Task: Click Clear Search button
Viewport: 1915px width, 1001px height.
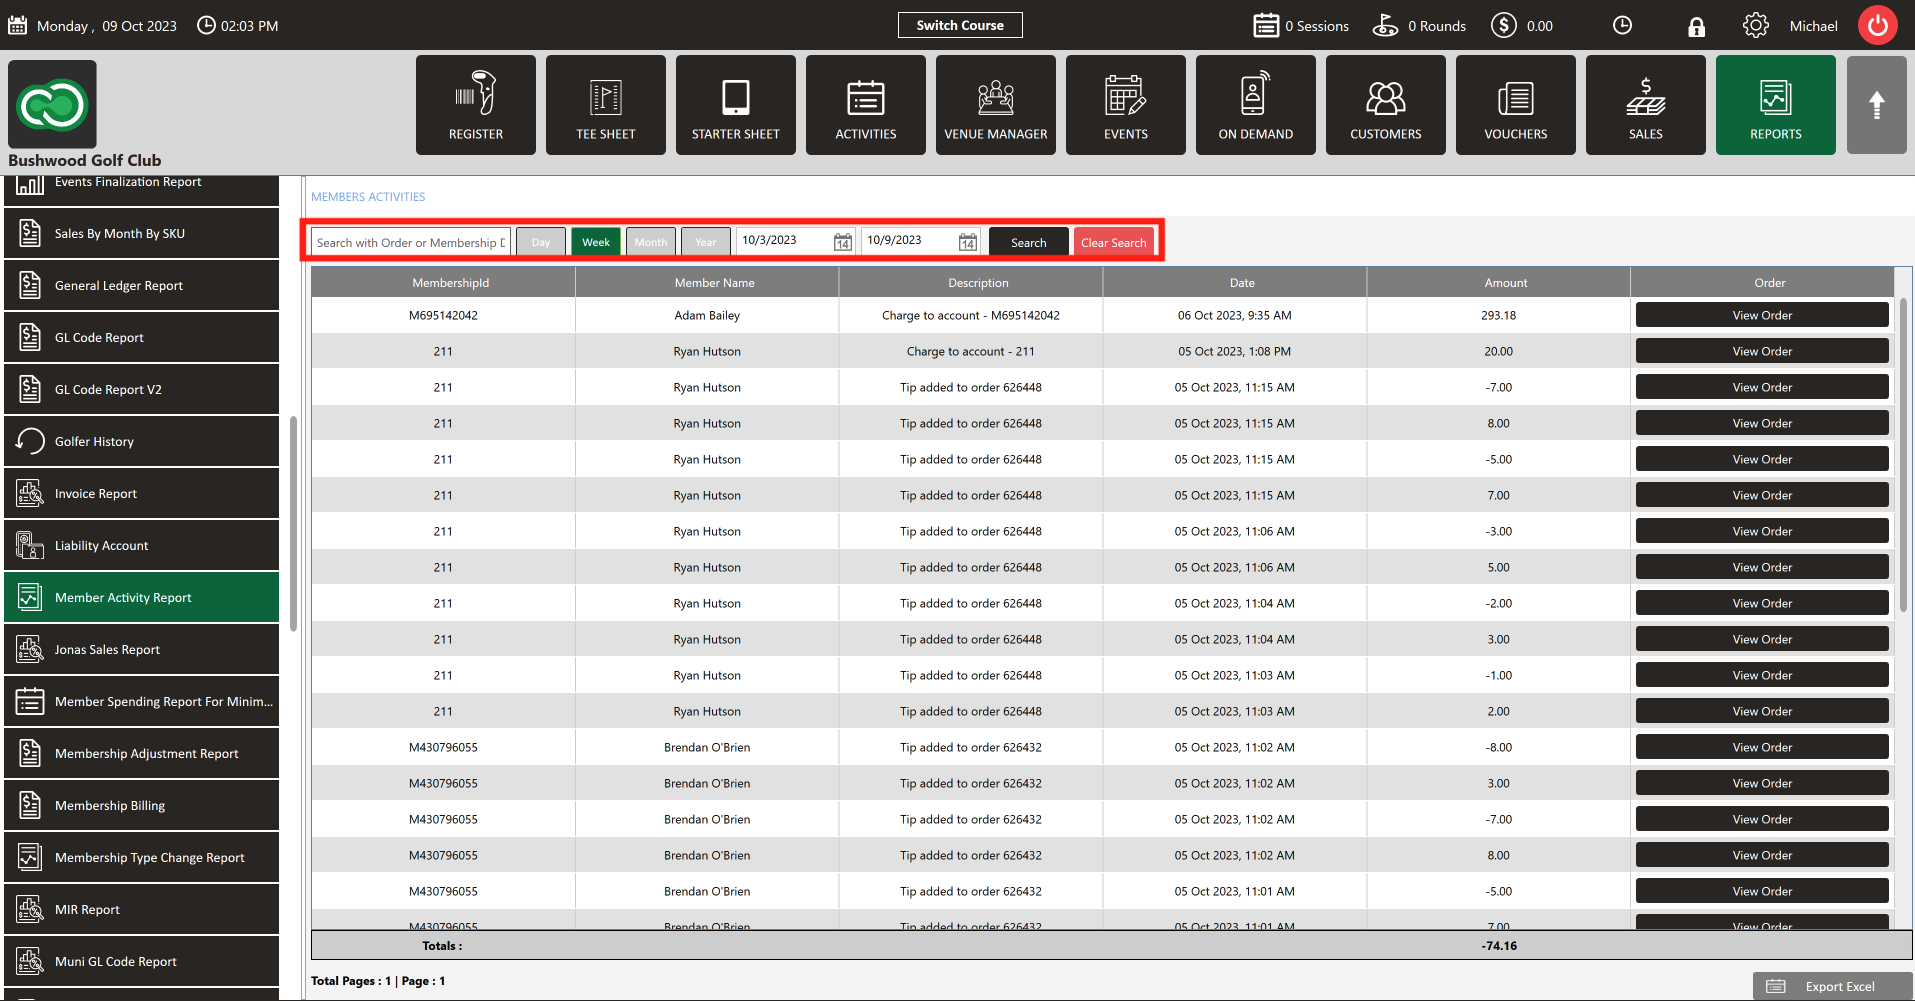Action: click(x=1114, y=242)
